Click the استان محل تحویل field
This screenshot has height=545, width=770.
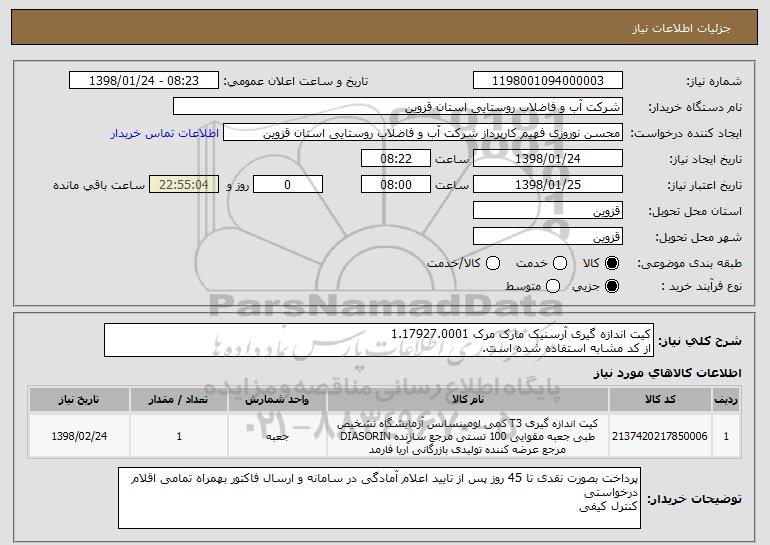coord(548,211)
